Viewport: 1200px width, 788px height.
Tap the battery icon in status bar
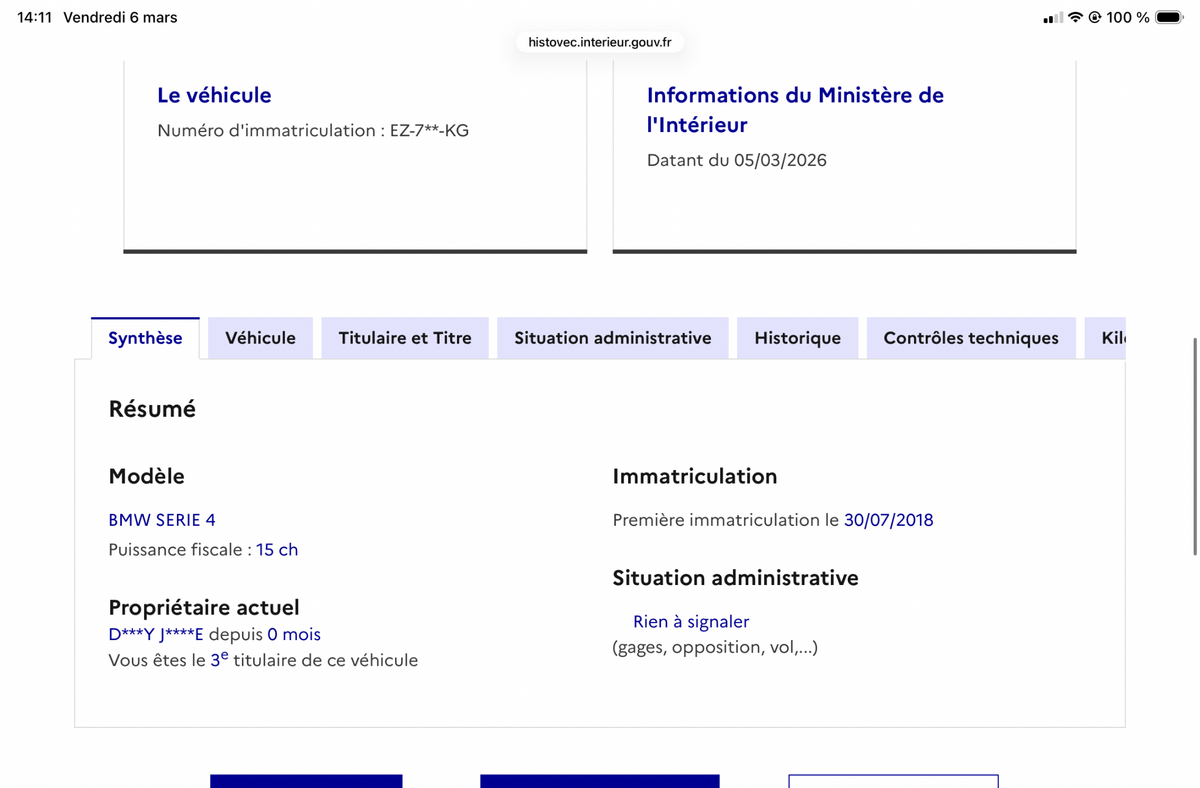1169,17
